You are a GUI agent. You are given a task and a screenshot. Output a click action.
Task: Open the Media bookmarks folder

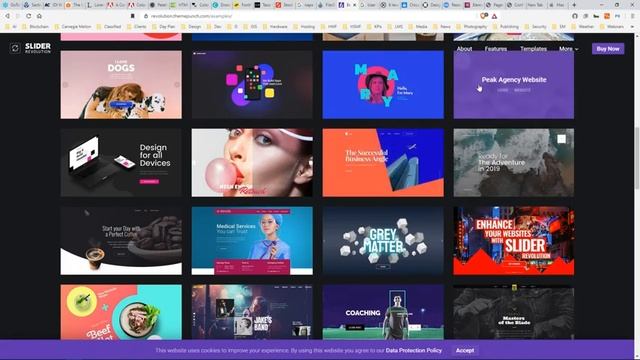[x=418, y=27]
